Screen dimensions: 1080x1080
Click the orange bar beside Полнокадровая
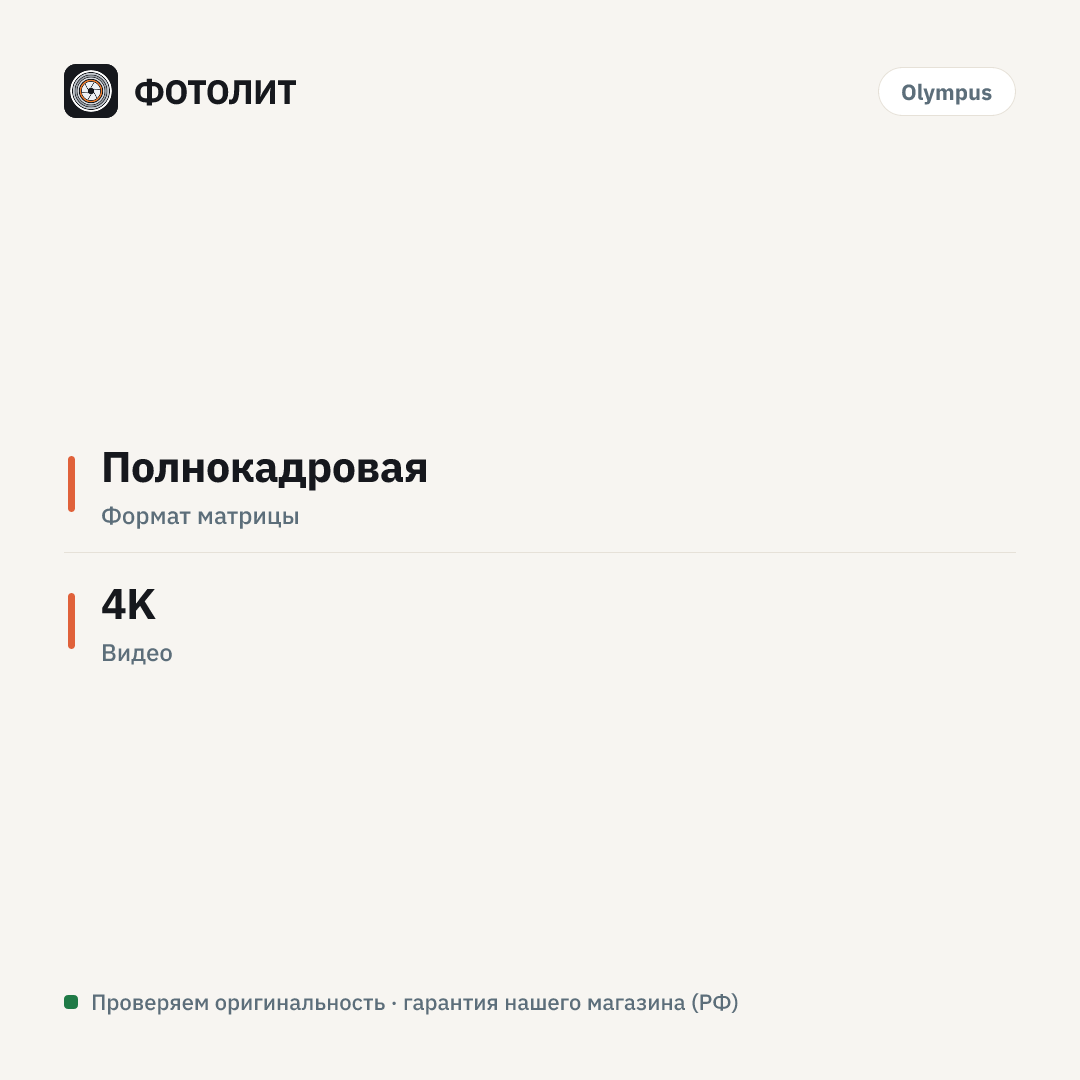click(72, 484)
